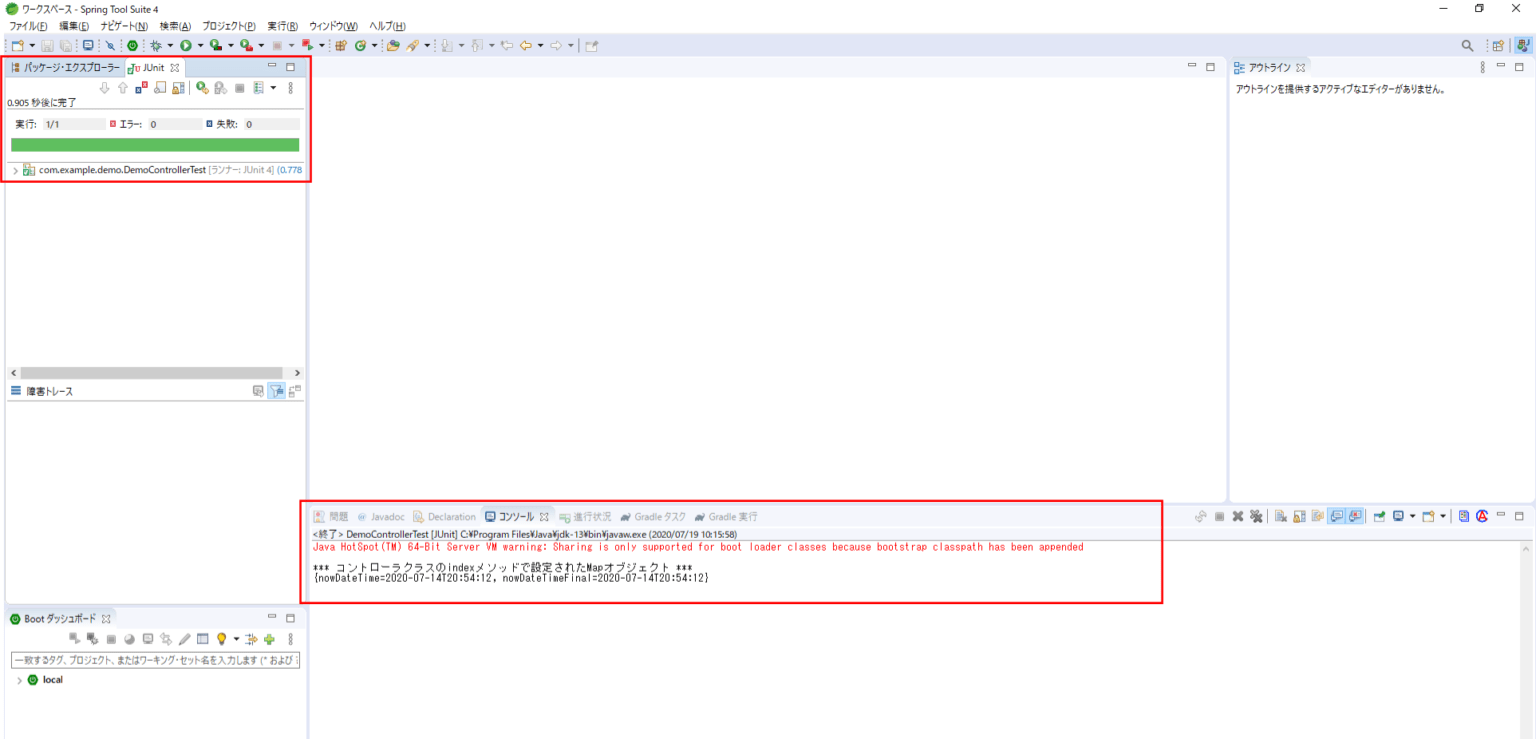Click the Boot Dashboard filter text field
This screenshot has height=739, width=1536.
tap(155, 660)
